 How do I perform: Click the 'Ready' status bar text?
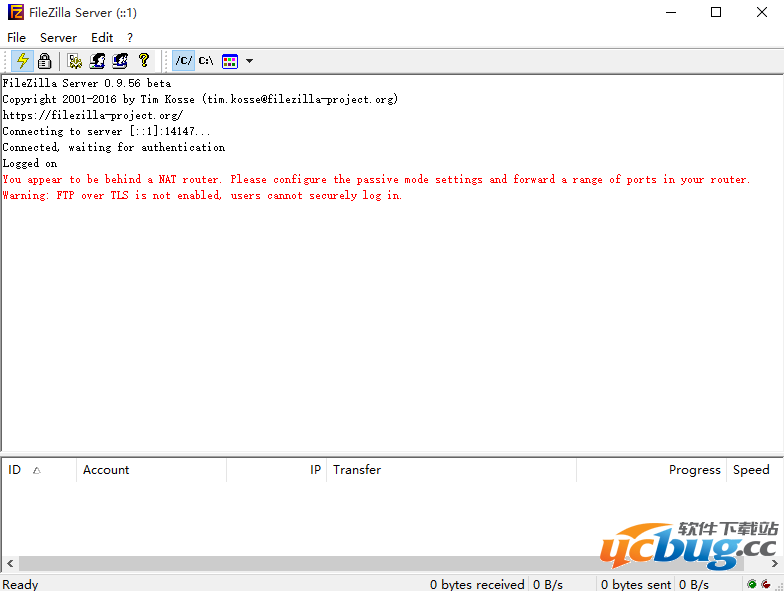(x=20, y=584)
